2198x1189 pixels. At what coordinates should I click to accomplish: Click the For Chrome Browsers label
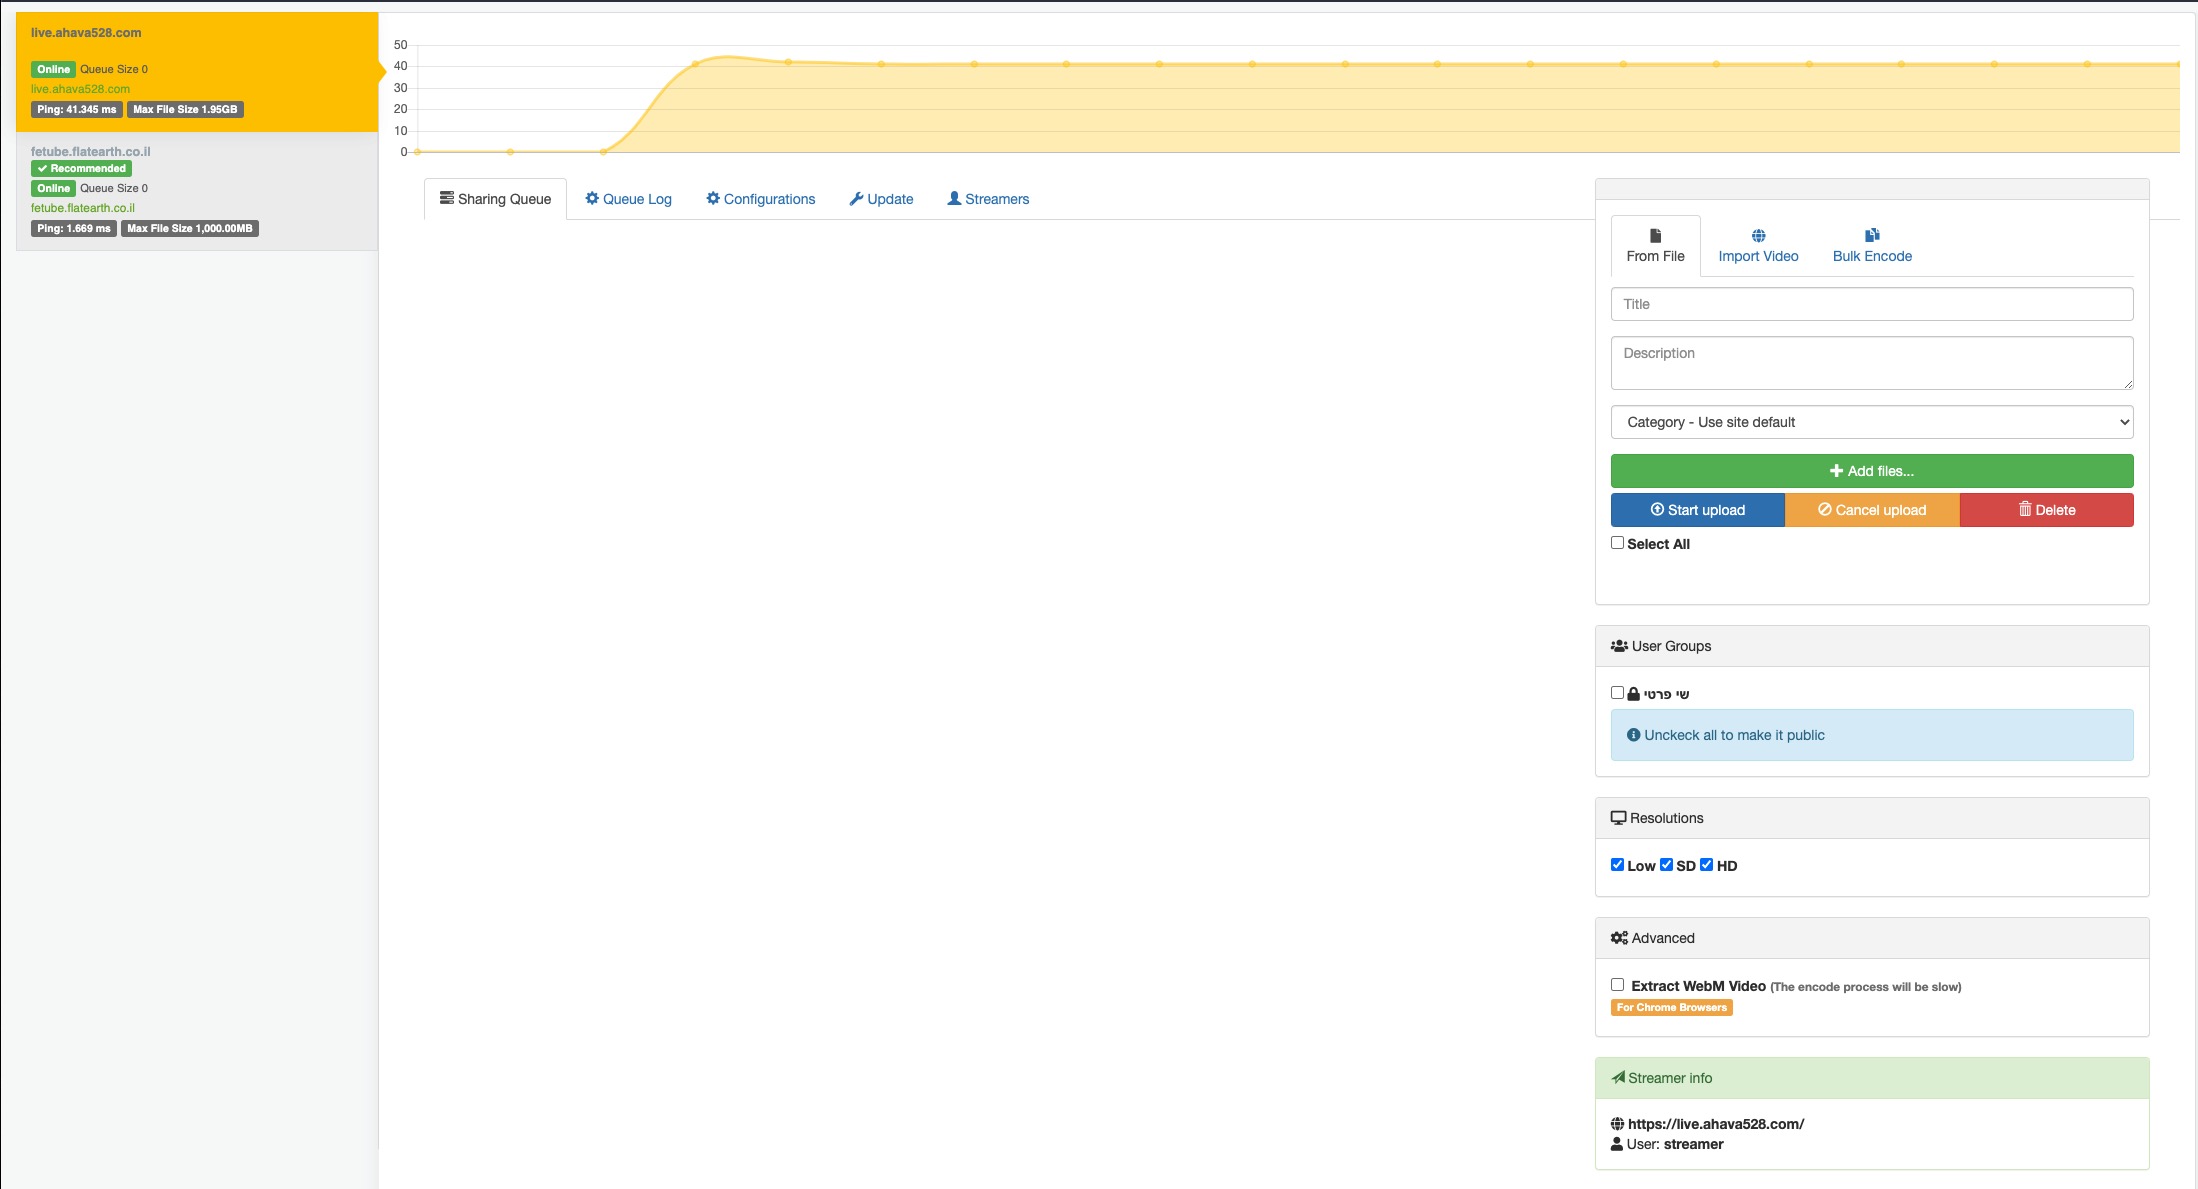point(1672,1008)
